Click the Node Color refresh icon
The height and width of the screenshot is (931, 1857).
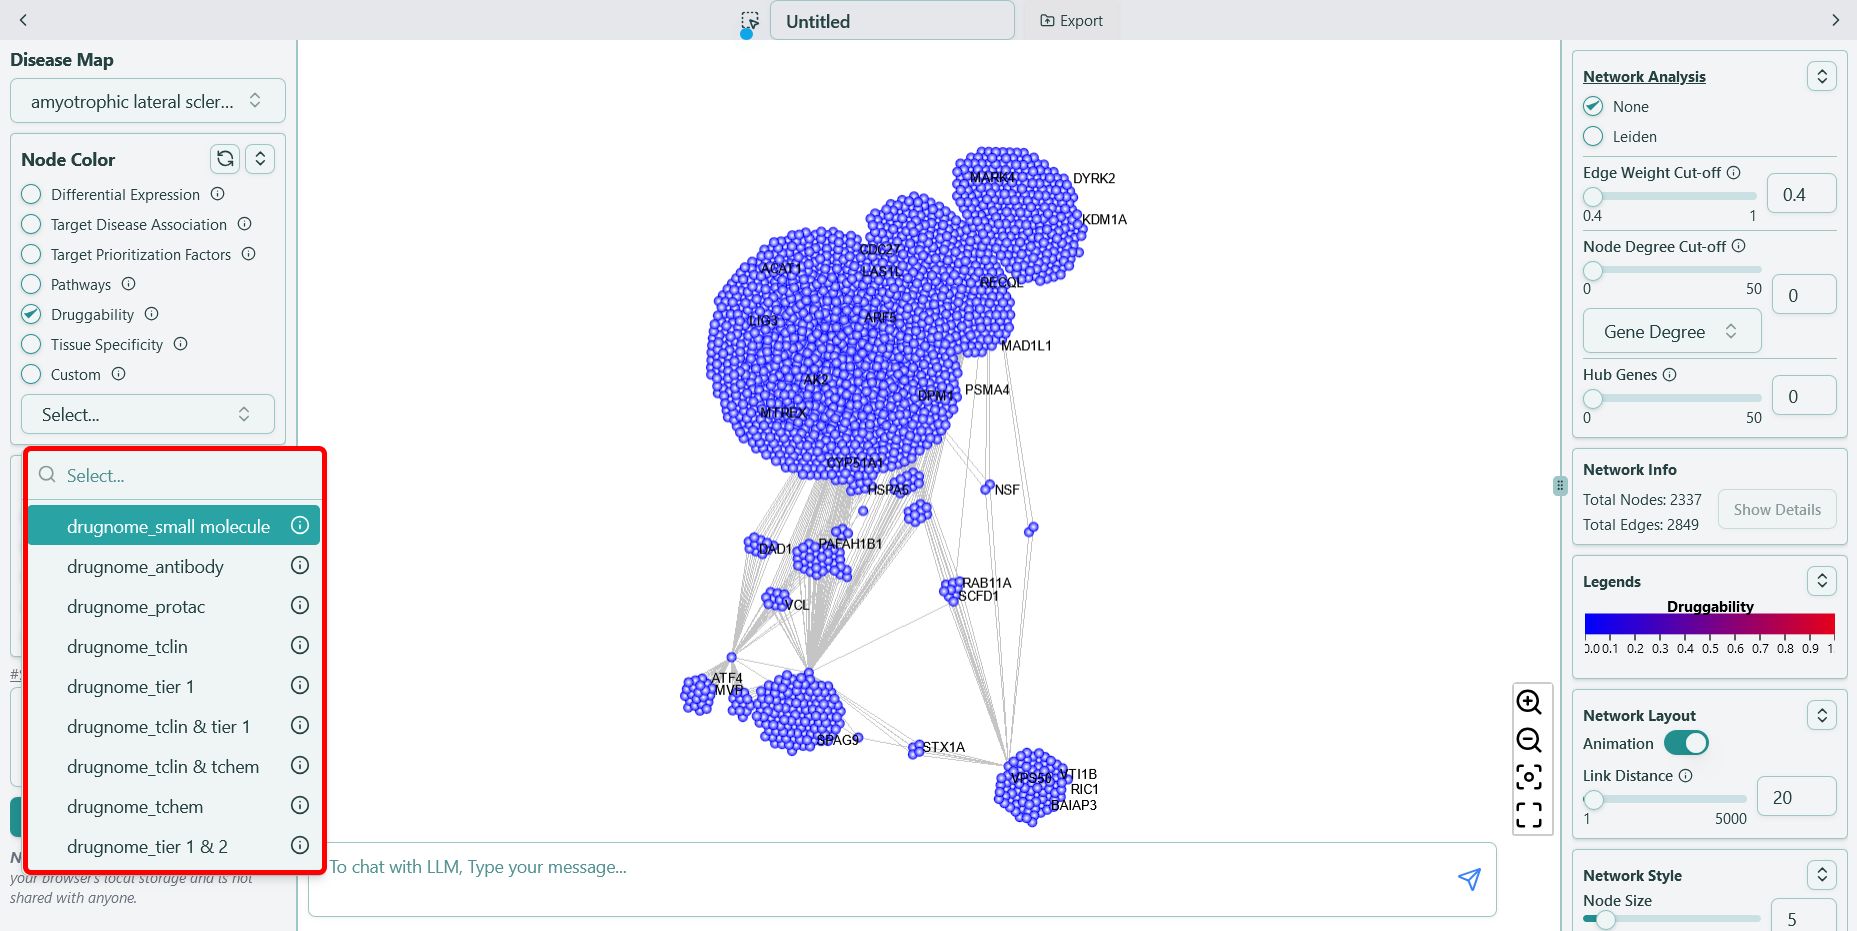point(225,159)
